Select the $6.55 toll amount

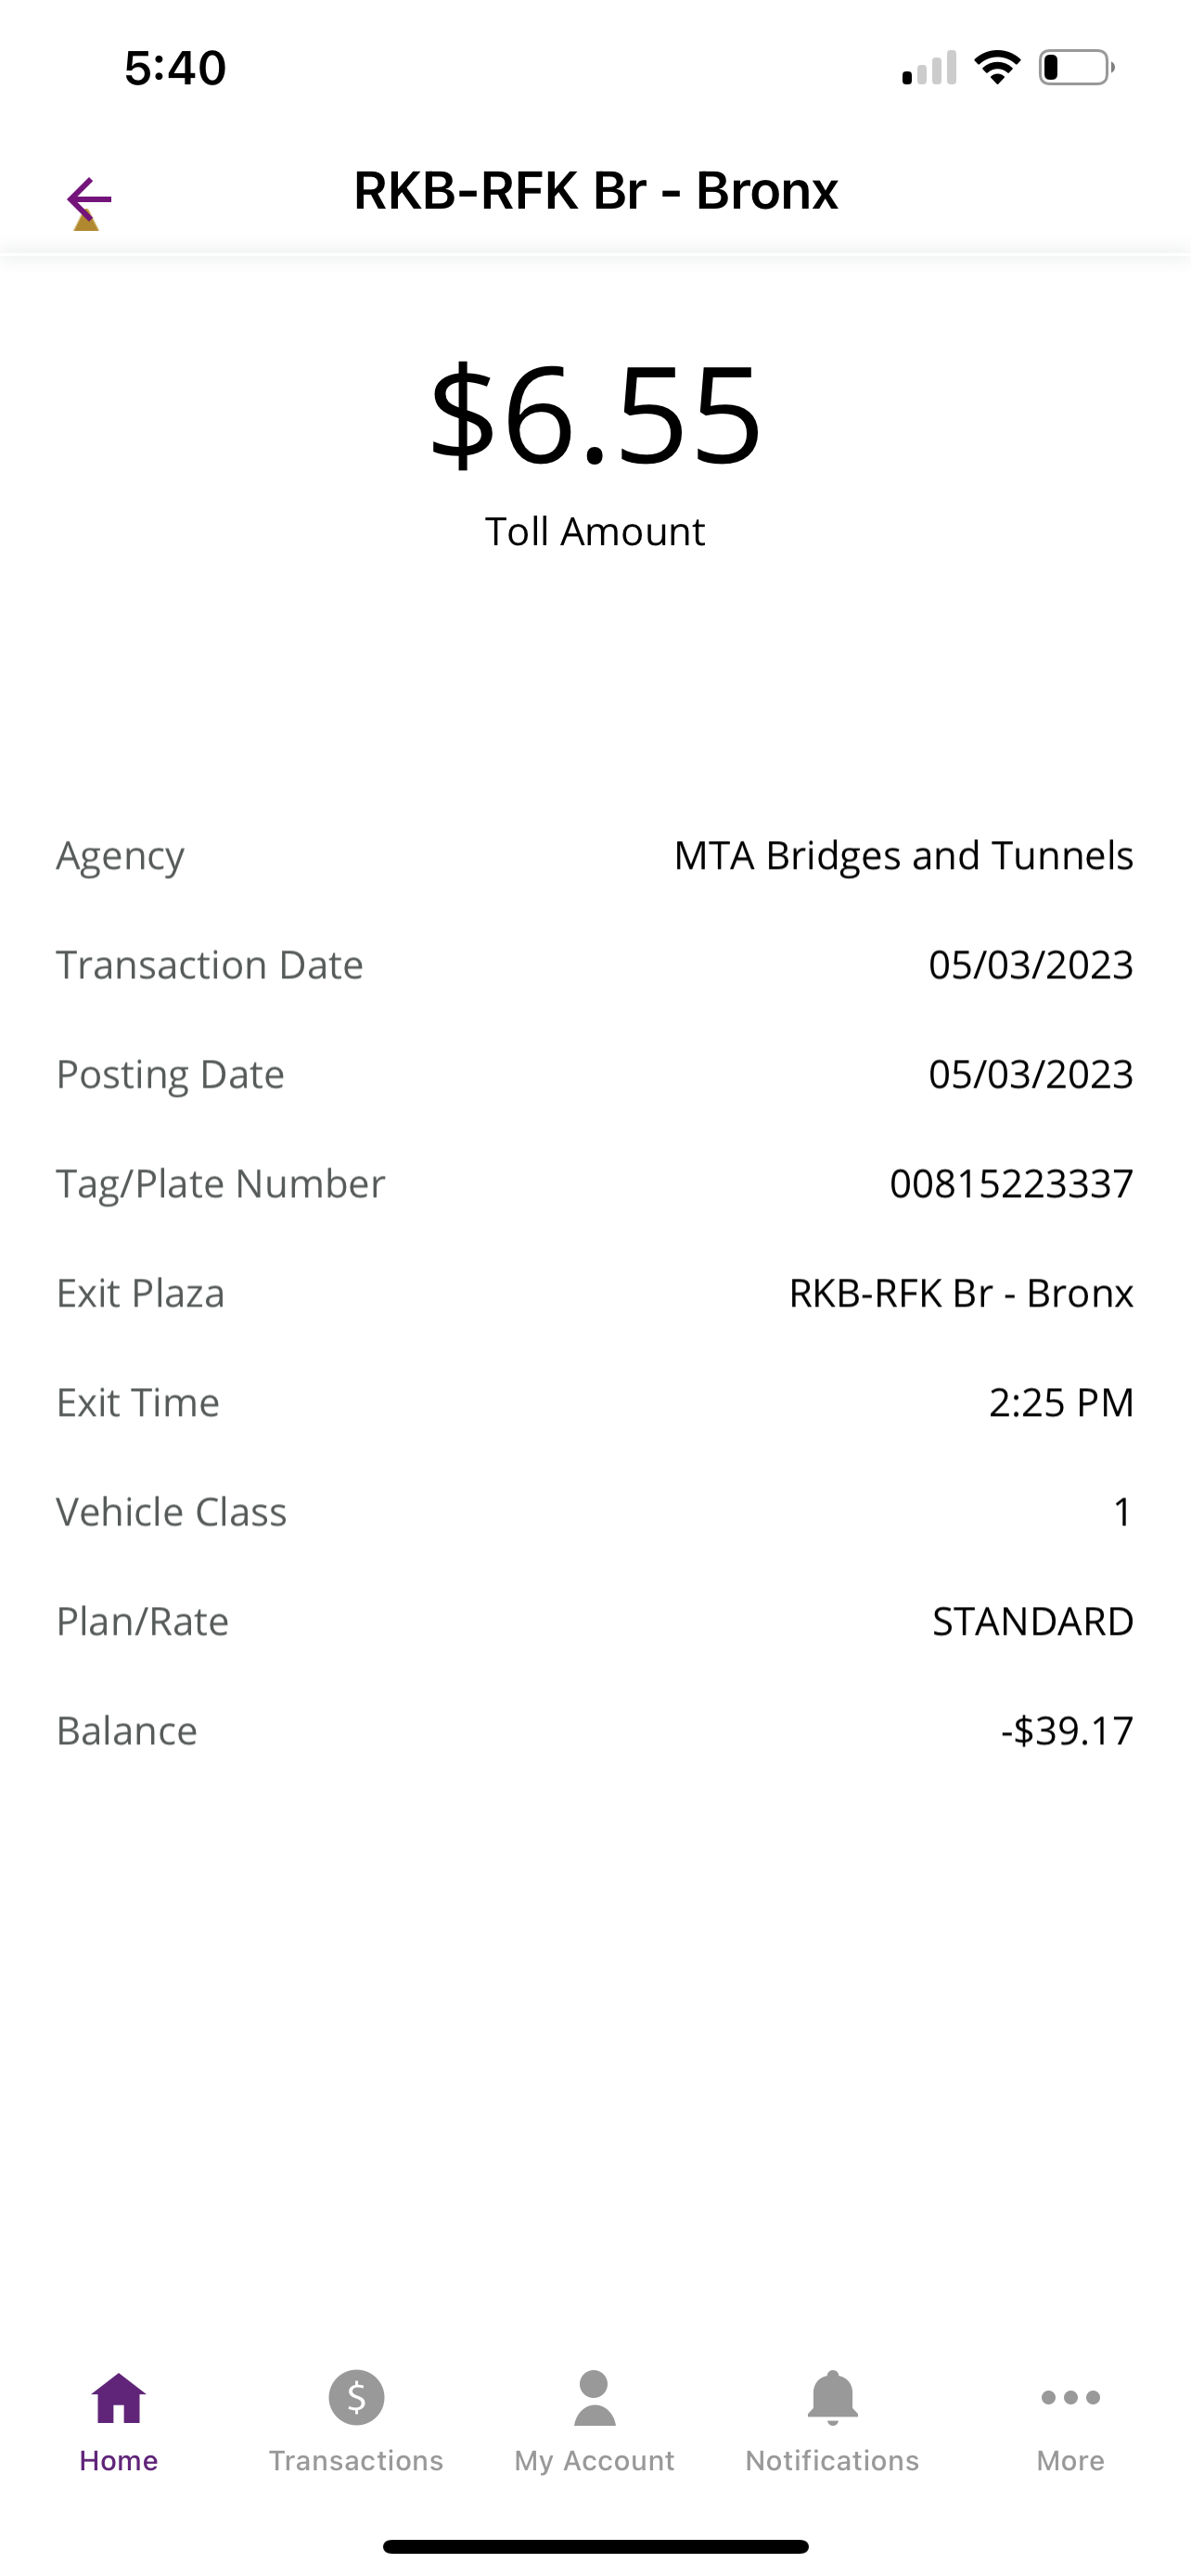(x=595, y=414)
